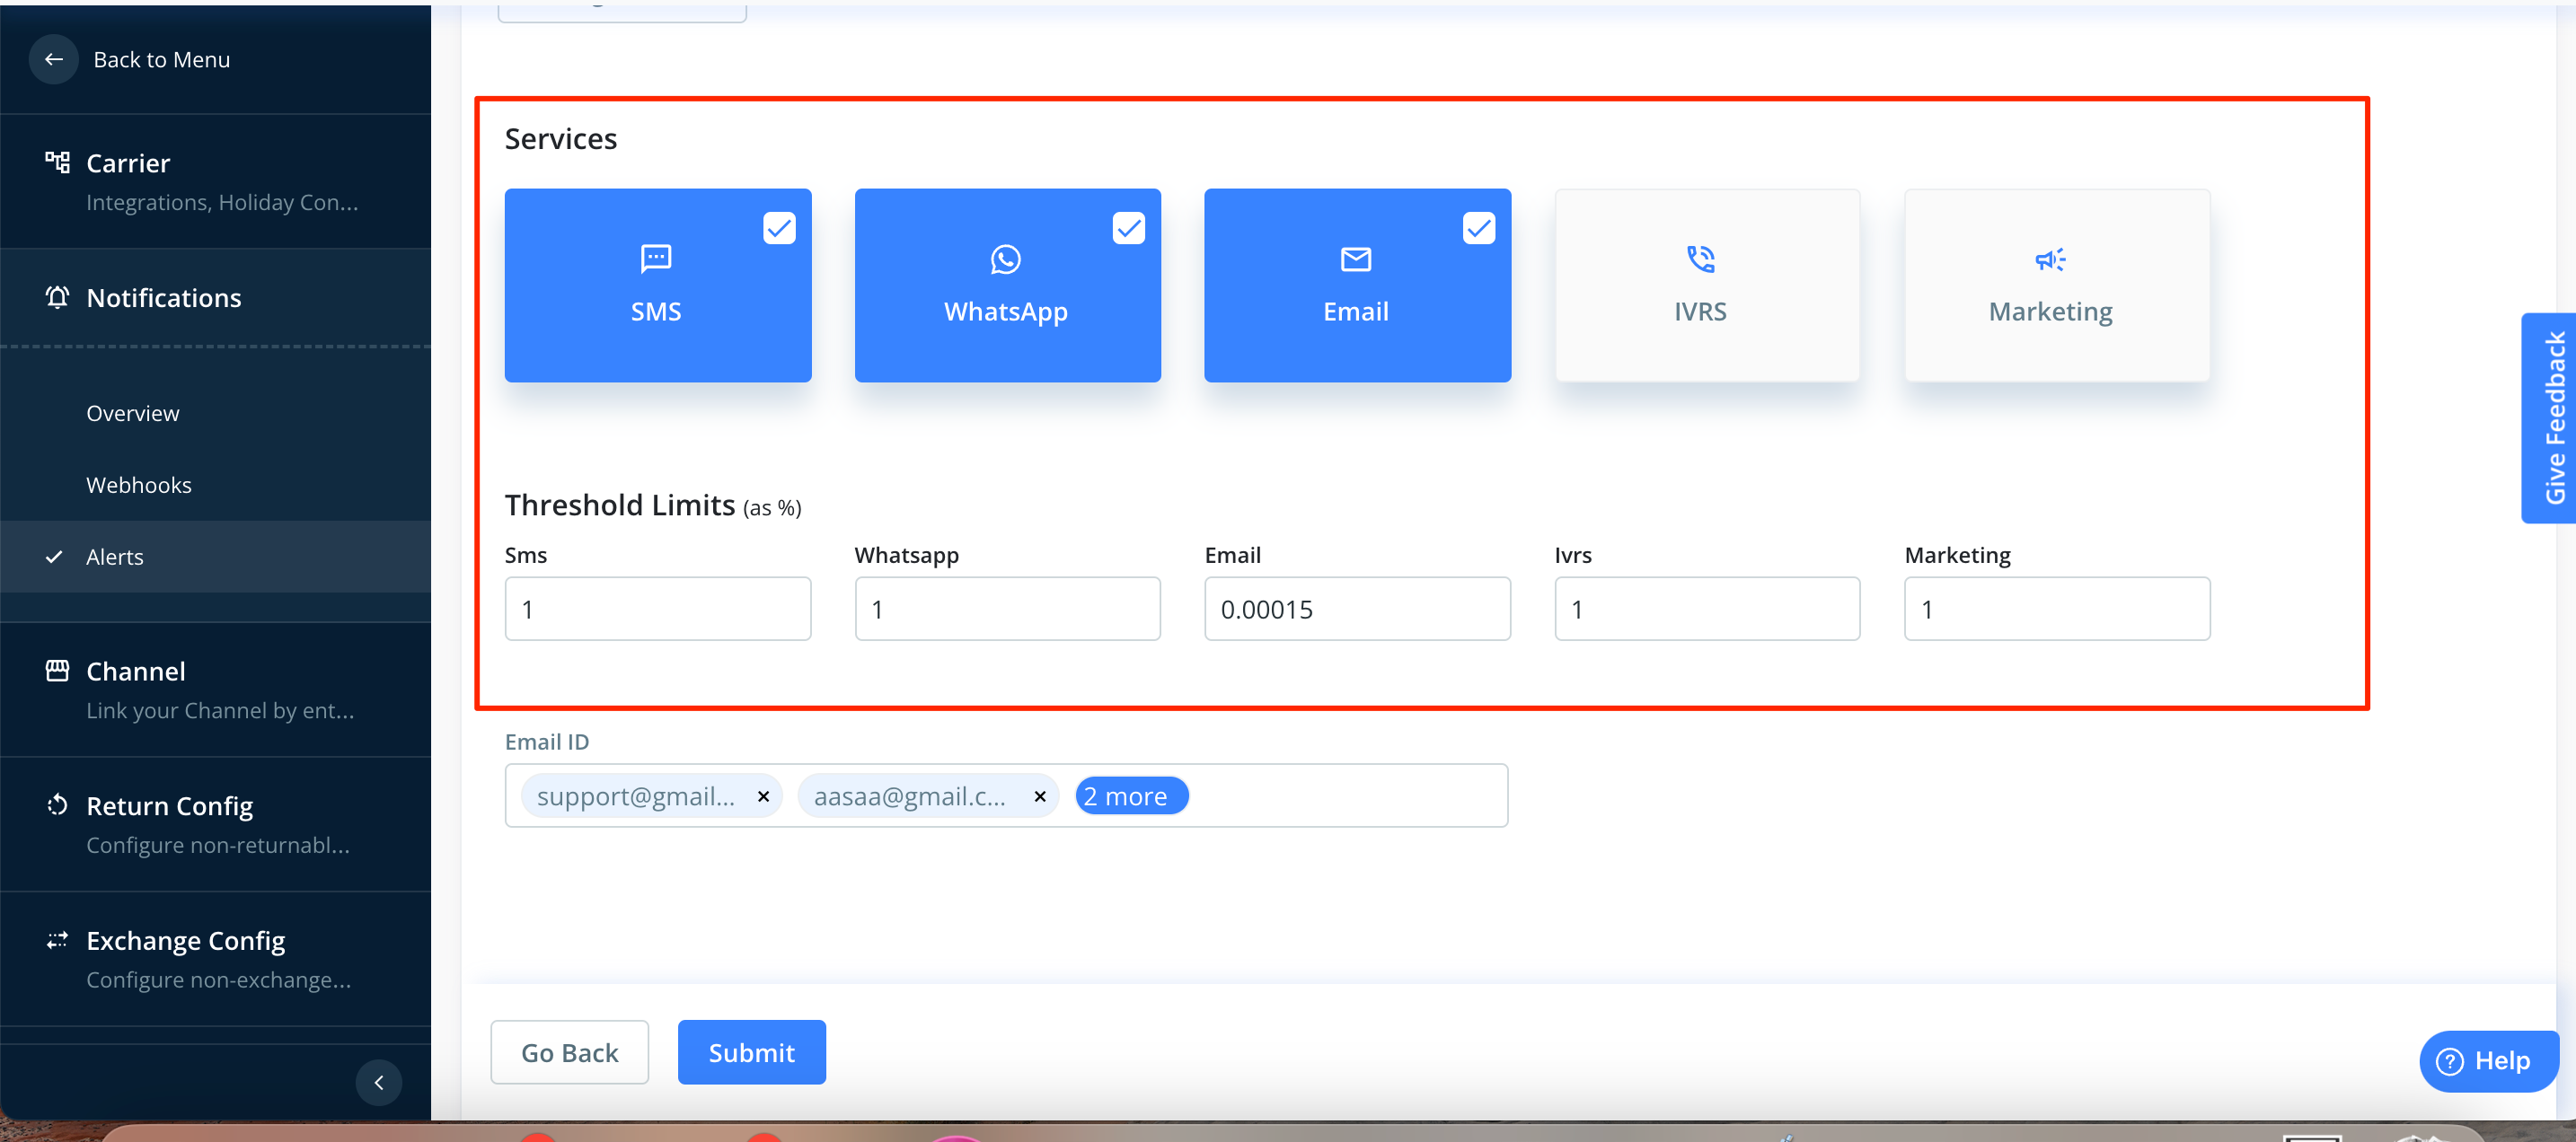Expand the '2 more' email chip
This screenshot has width=2576, height=1142.
1130,796
